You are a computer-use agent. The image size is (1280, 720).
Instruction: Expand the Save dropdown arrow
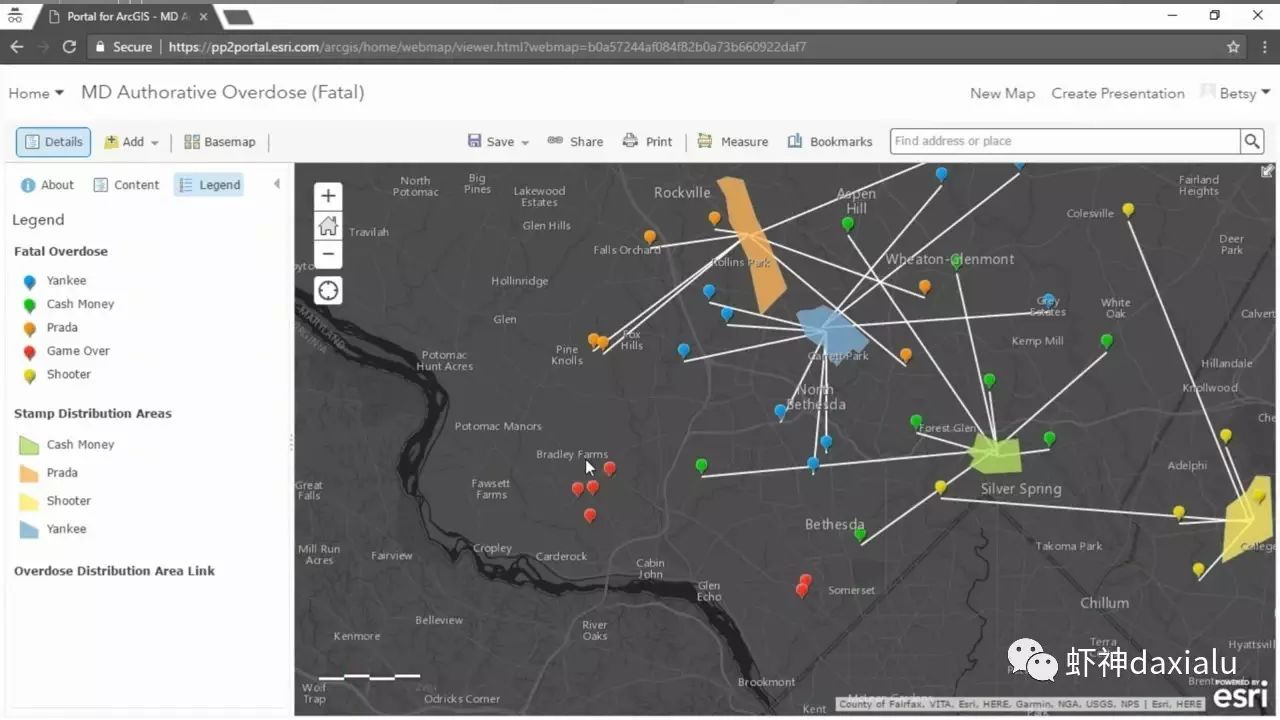click(x=525, y=143)
